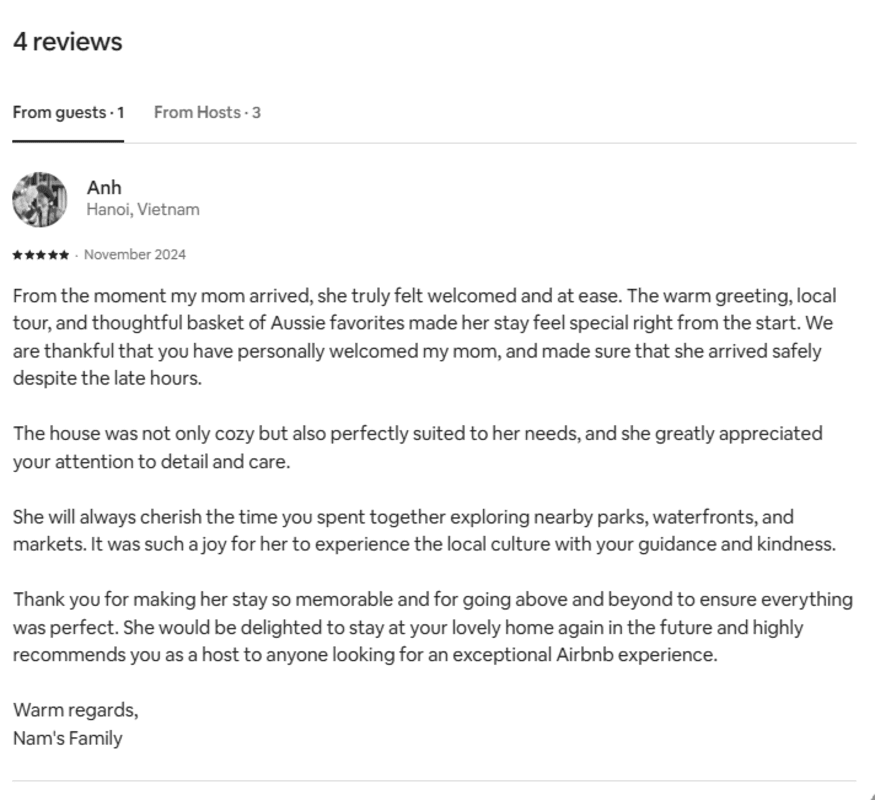Click Anh's profile photo
The height and width of the screenshot is (800, 875).
(39, 199)
